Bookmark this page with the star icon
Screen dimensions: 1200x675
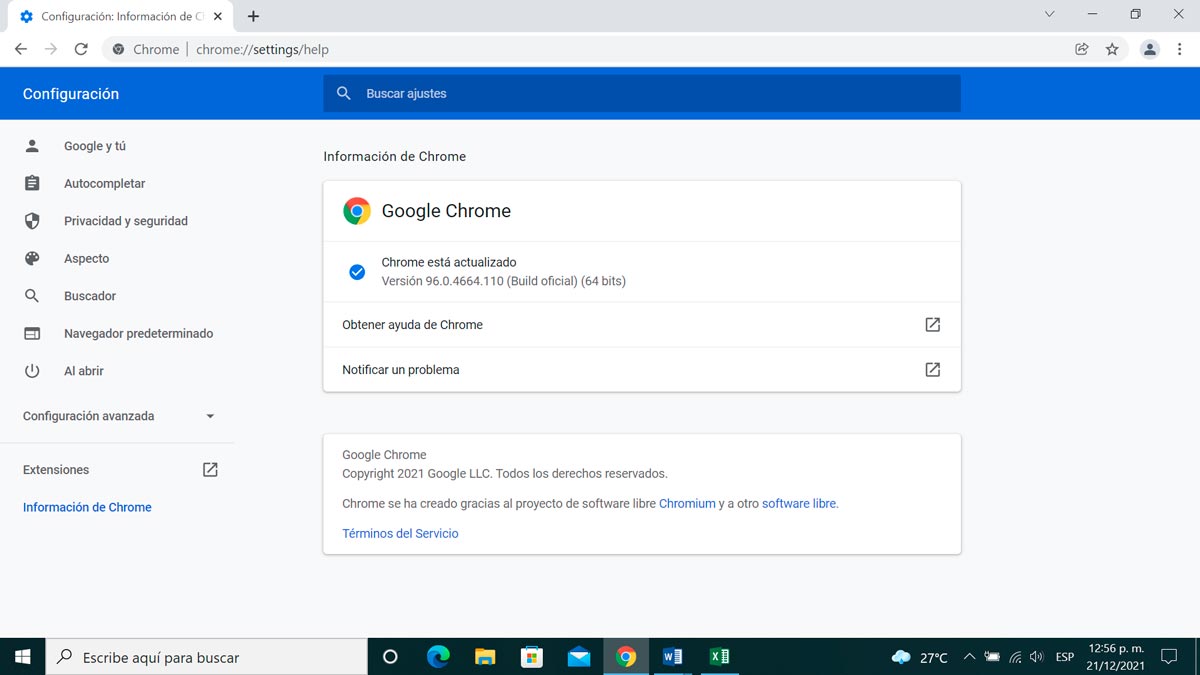(x=1113, y=48)
